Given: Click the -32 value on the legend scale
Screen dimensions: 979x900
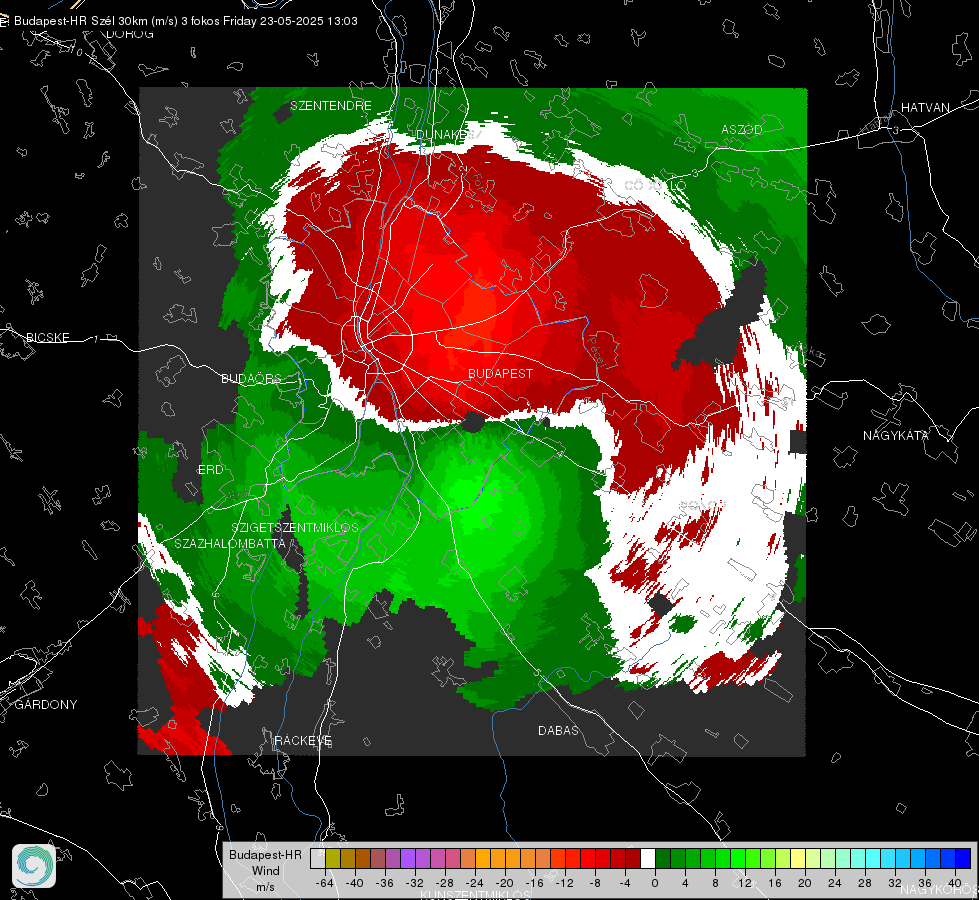Looking at the screenshot, I should coord(415,883).
